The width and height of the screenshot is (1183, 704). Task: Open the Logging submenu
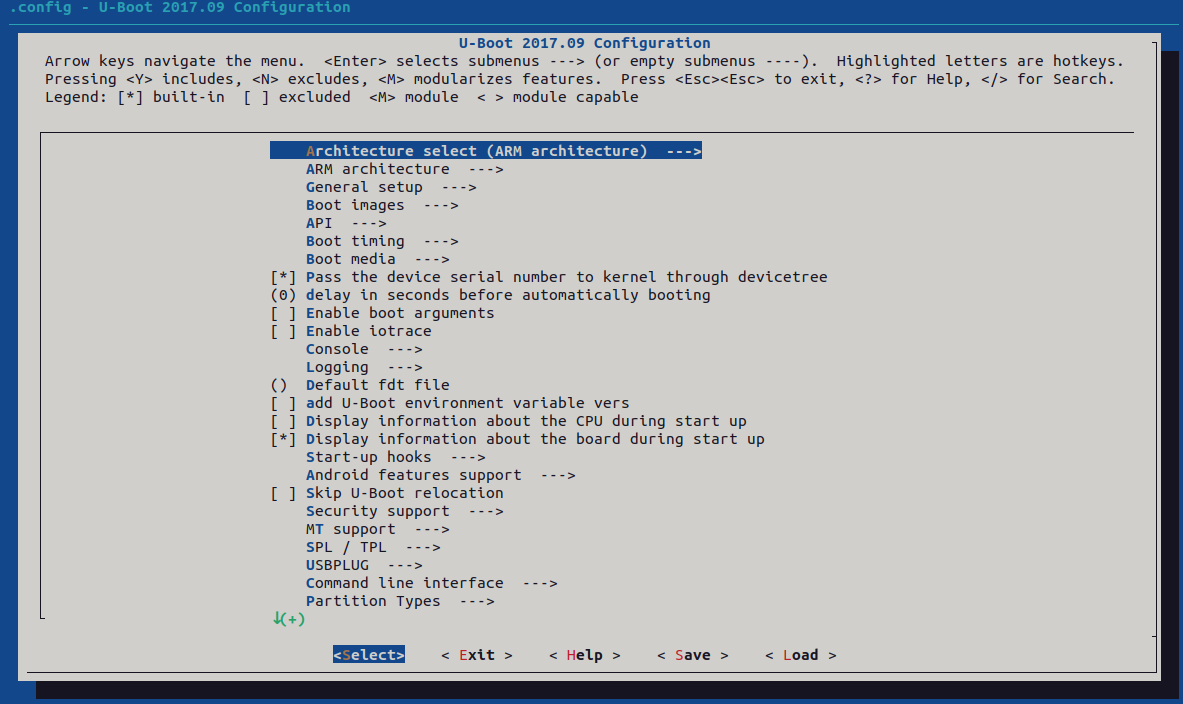(364, 367)
